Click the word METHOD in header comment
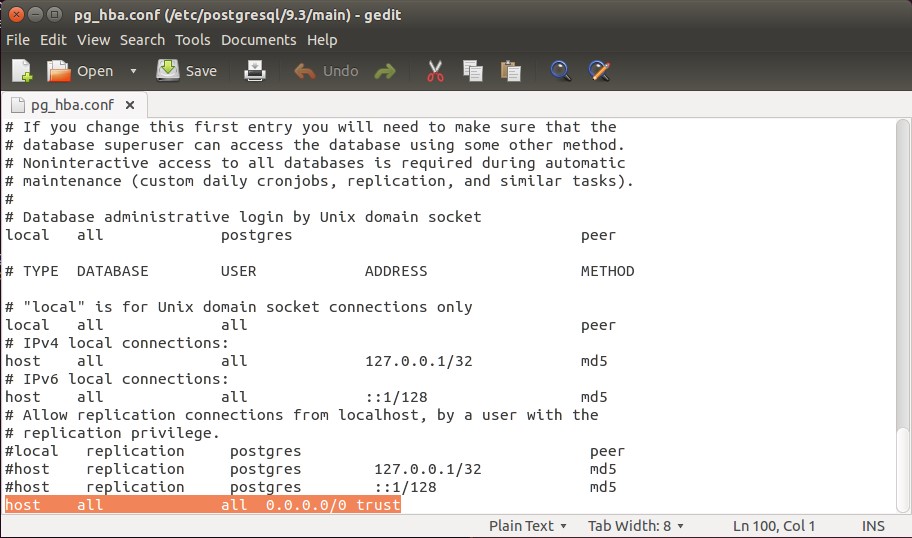This screenshot has width=912, height=538. [607, 271]
